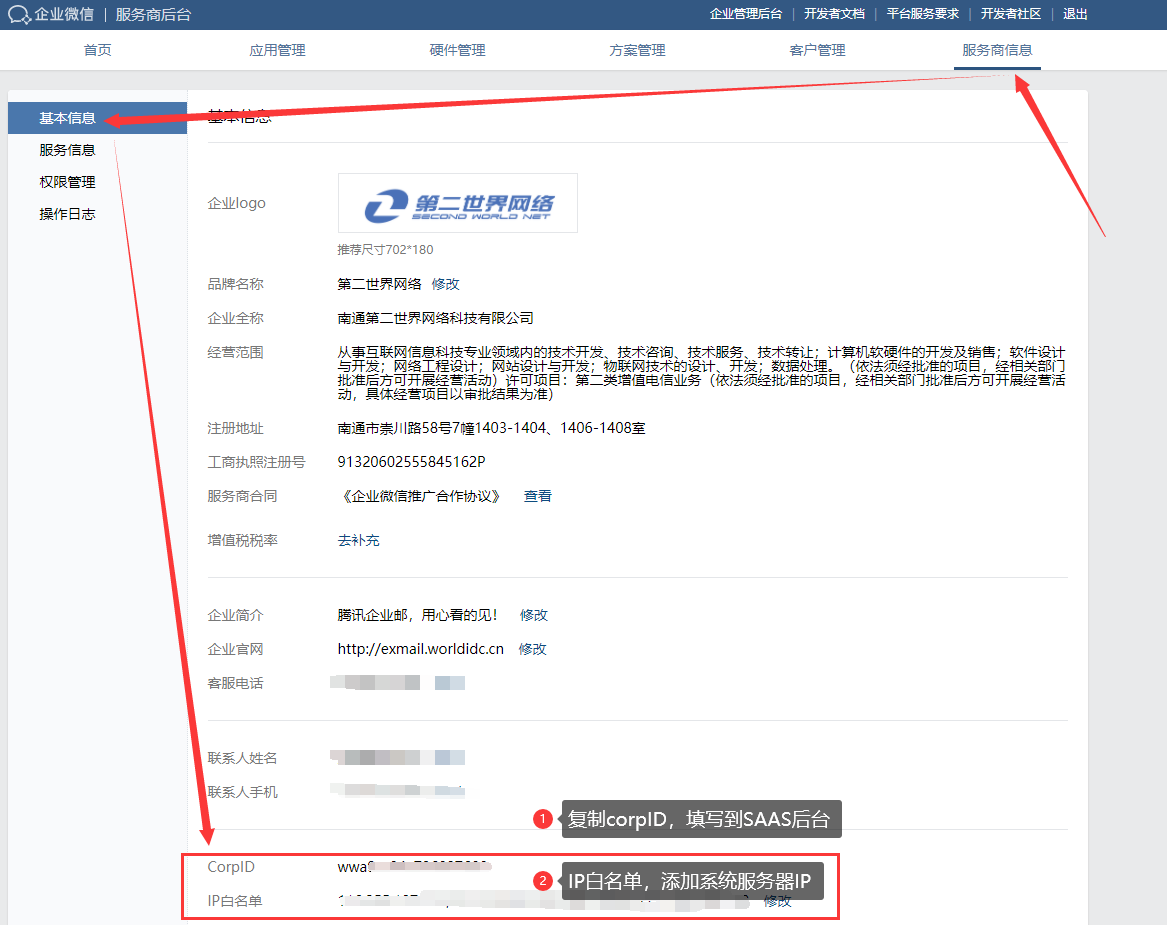Click company name 南通第二世界网络科技有限公司
Image resolution: width=1167 pixels, height=925 pixels.
click(x=435, y=319)
